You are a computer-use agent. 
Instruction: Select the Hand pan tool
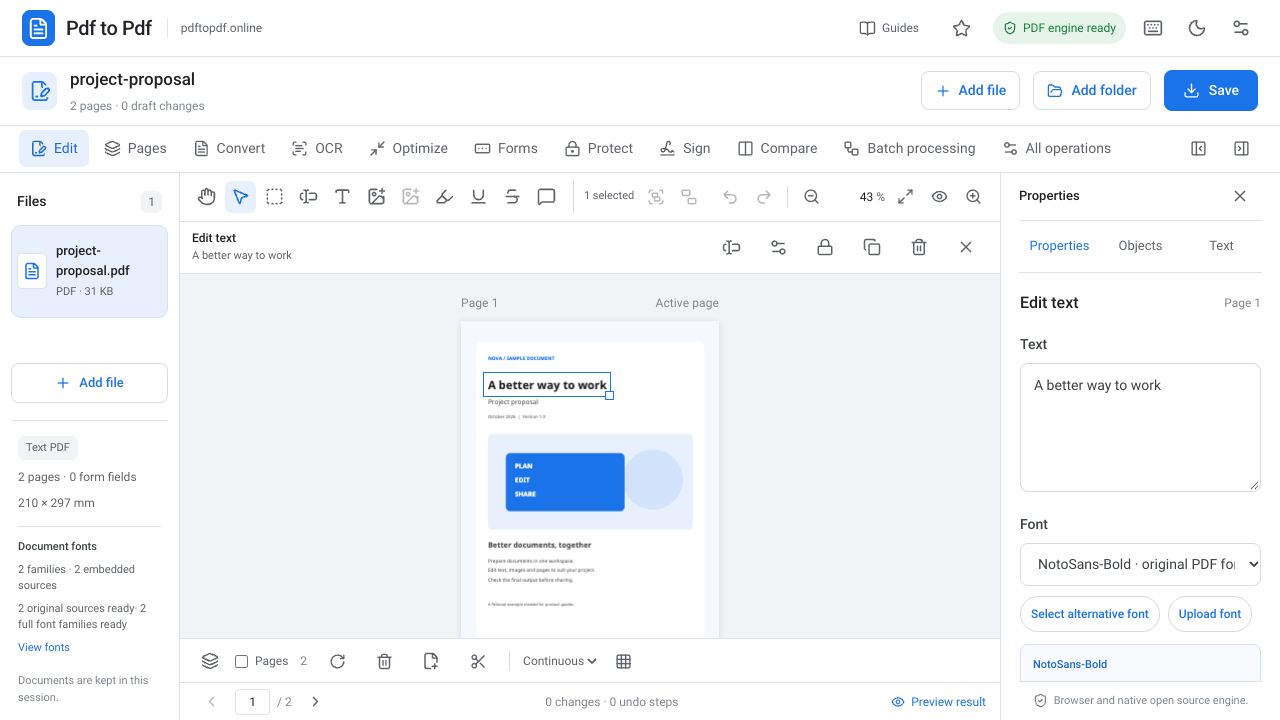click(206, 197)
